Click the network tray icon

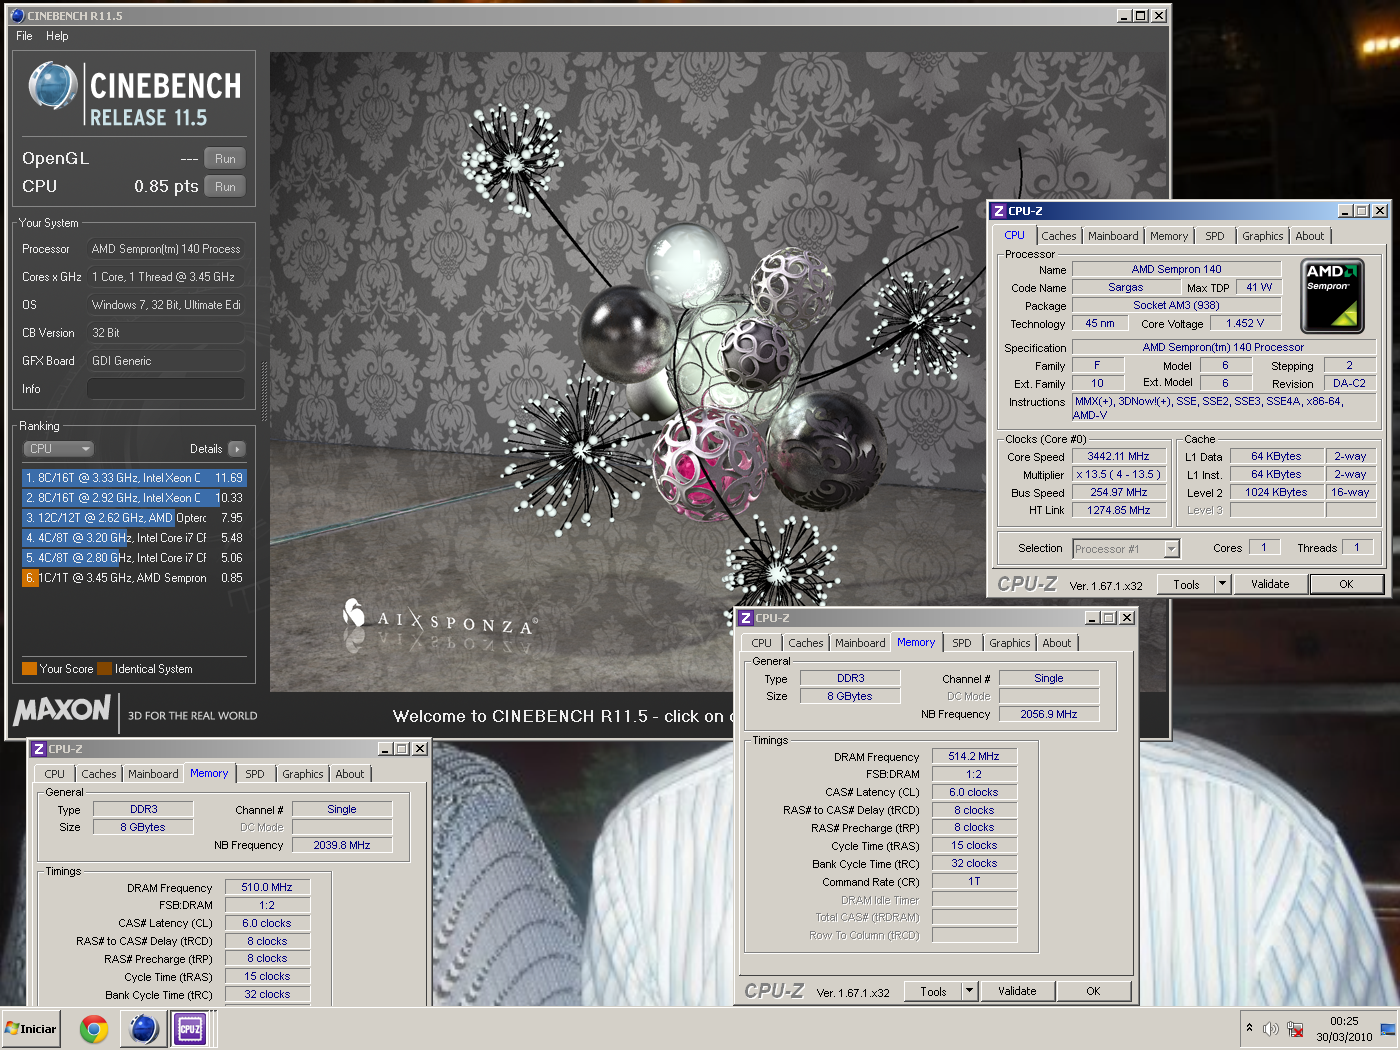coord(1295,1029)
